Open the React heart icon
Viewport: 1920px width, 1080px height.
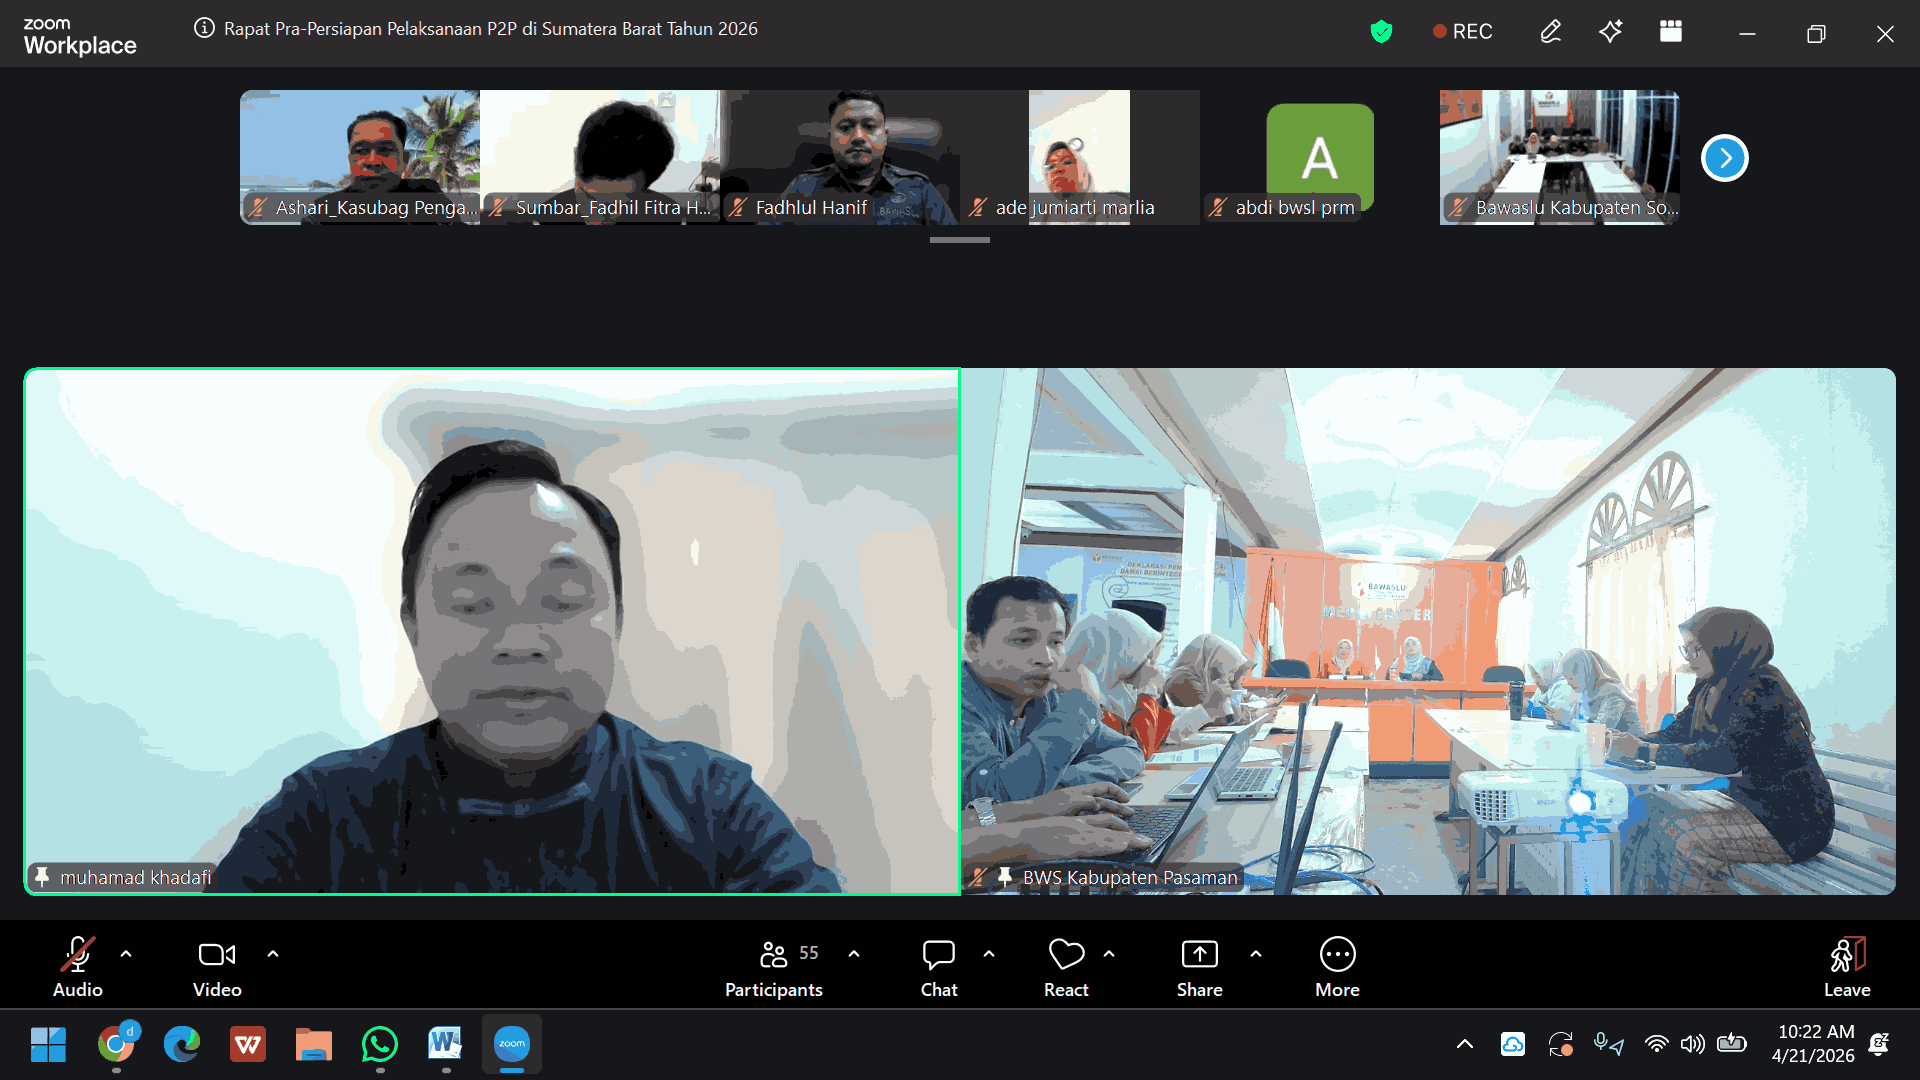click(x=1066, y=955)
